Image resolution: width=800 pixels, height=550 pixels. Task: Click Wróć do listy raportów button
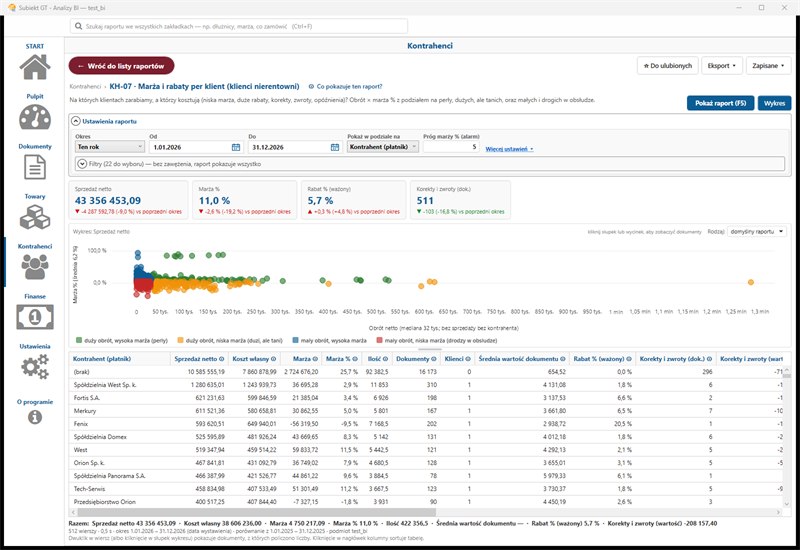pos(121,66)
